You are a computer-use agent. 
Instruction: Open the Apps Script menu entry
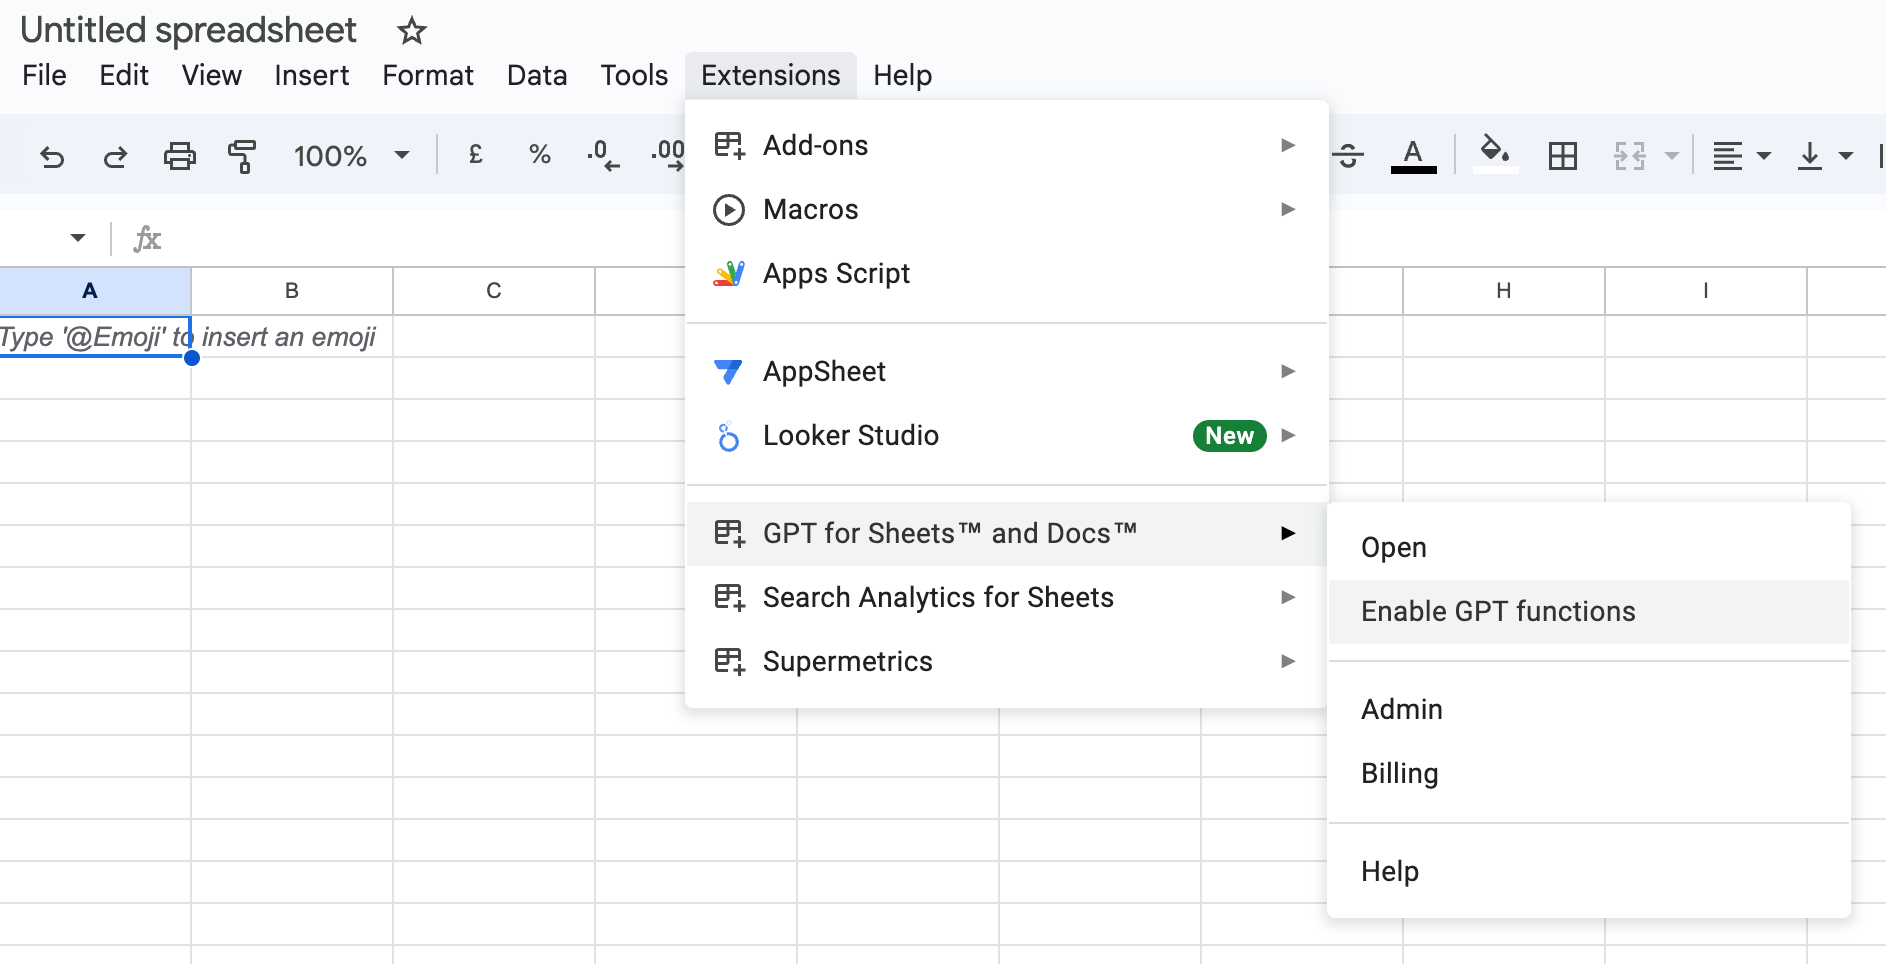[836, 274]
